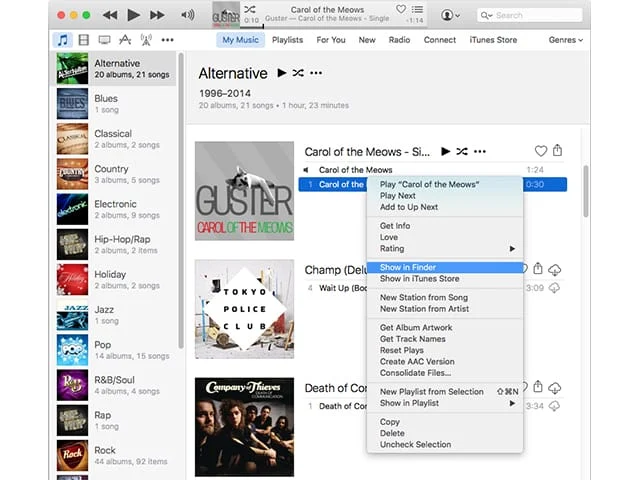The width and height of the screenshot is (640, 480).
Task: Open the Genres view dropdown
Action: [565, 40]
